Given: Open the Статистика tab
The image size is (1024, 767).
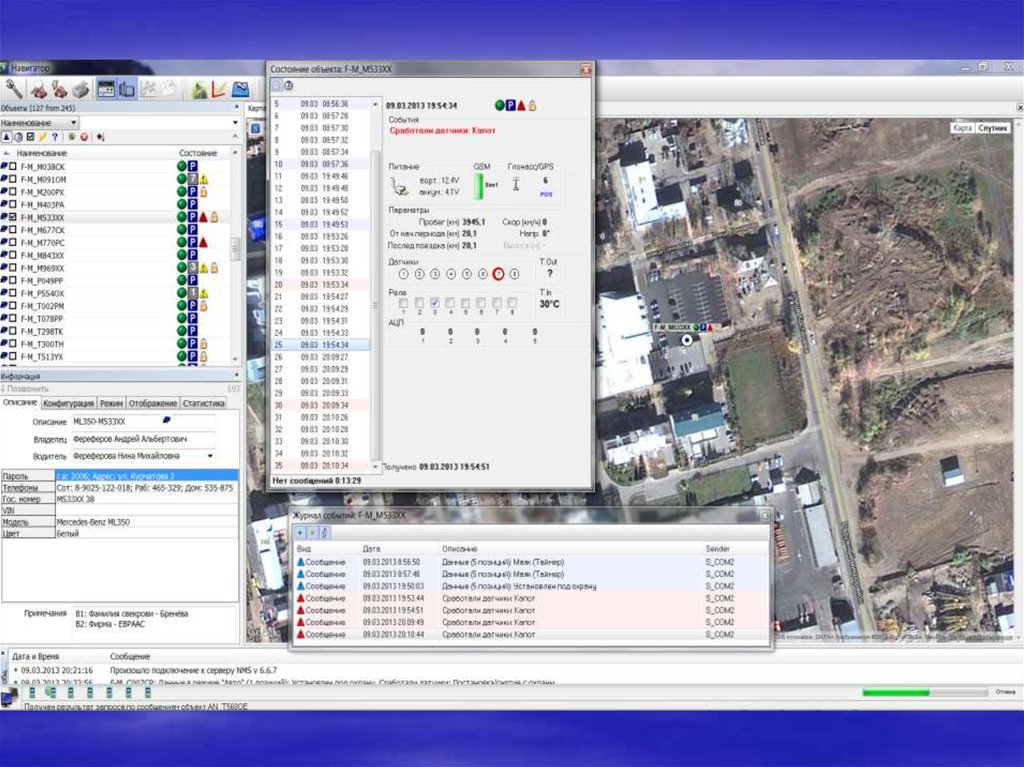Looking at the screenshot, I should tap(203, 402).
